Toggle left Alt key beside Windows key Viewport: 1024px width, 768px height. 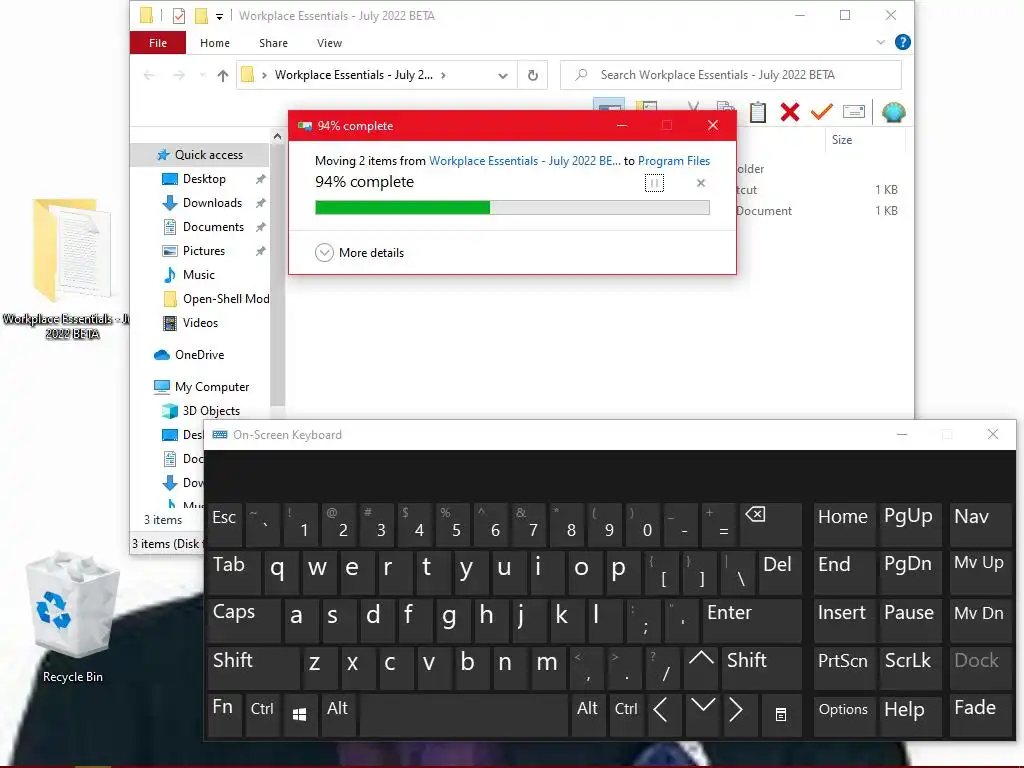point(338,715)
